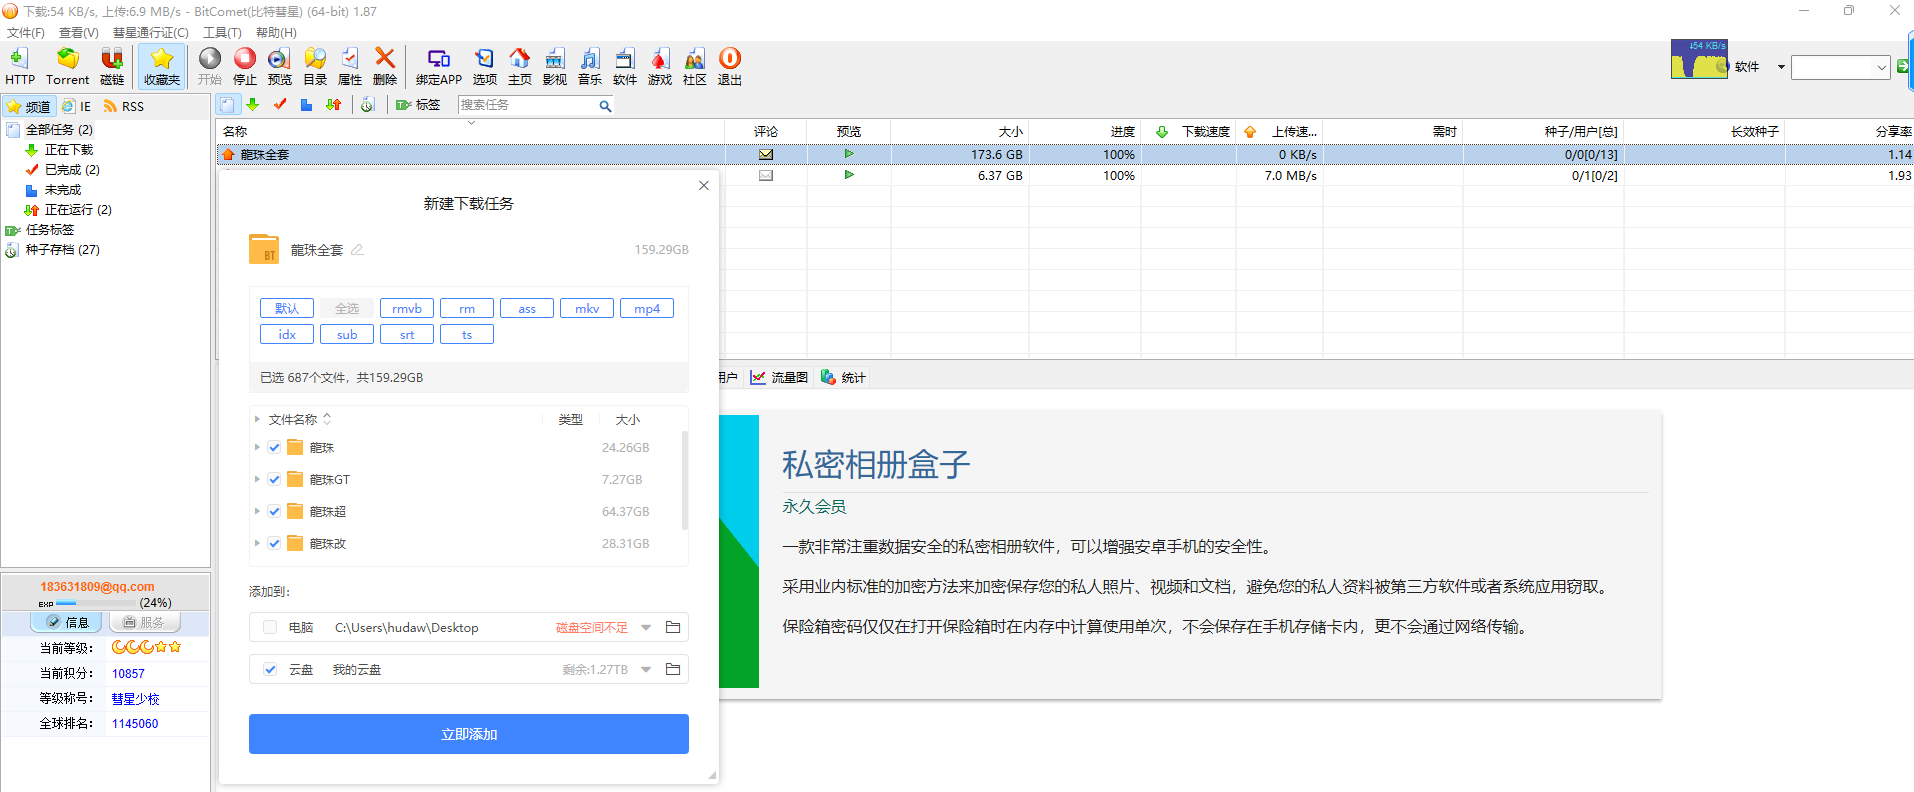Click the 服务 button in account panel
Image resolution: width=1914 pixels, height=792 pixels.
[x=144, y=622]
